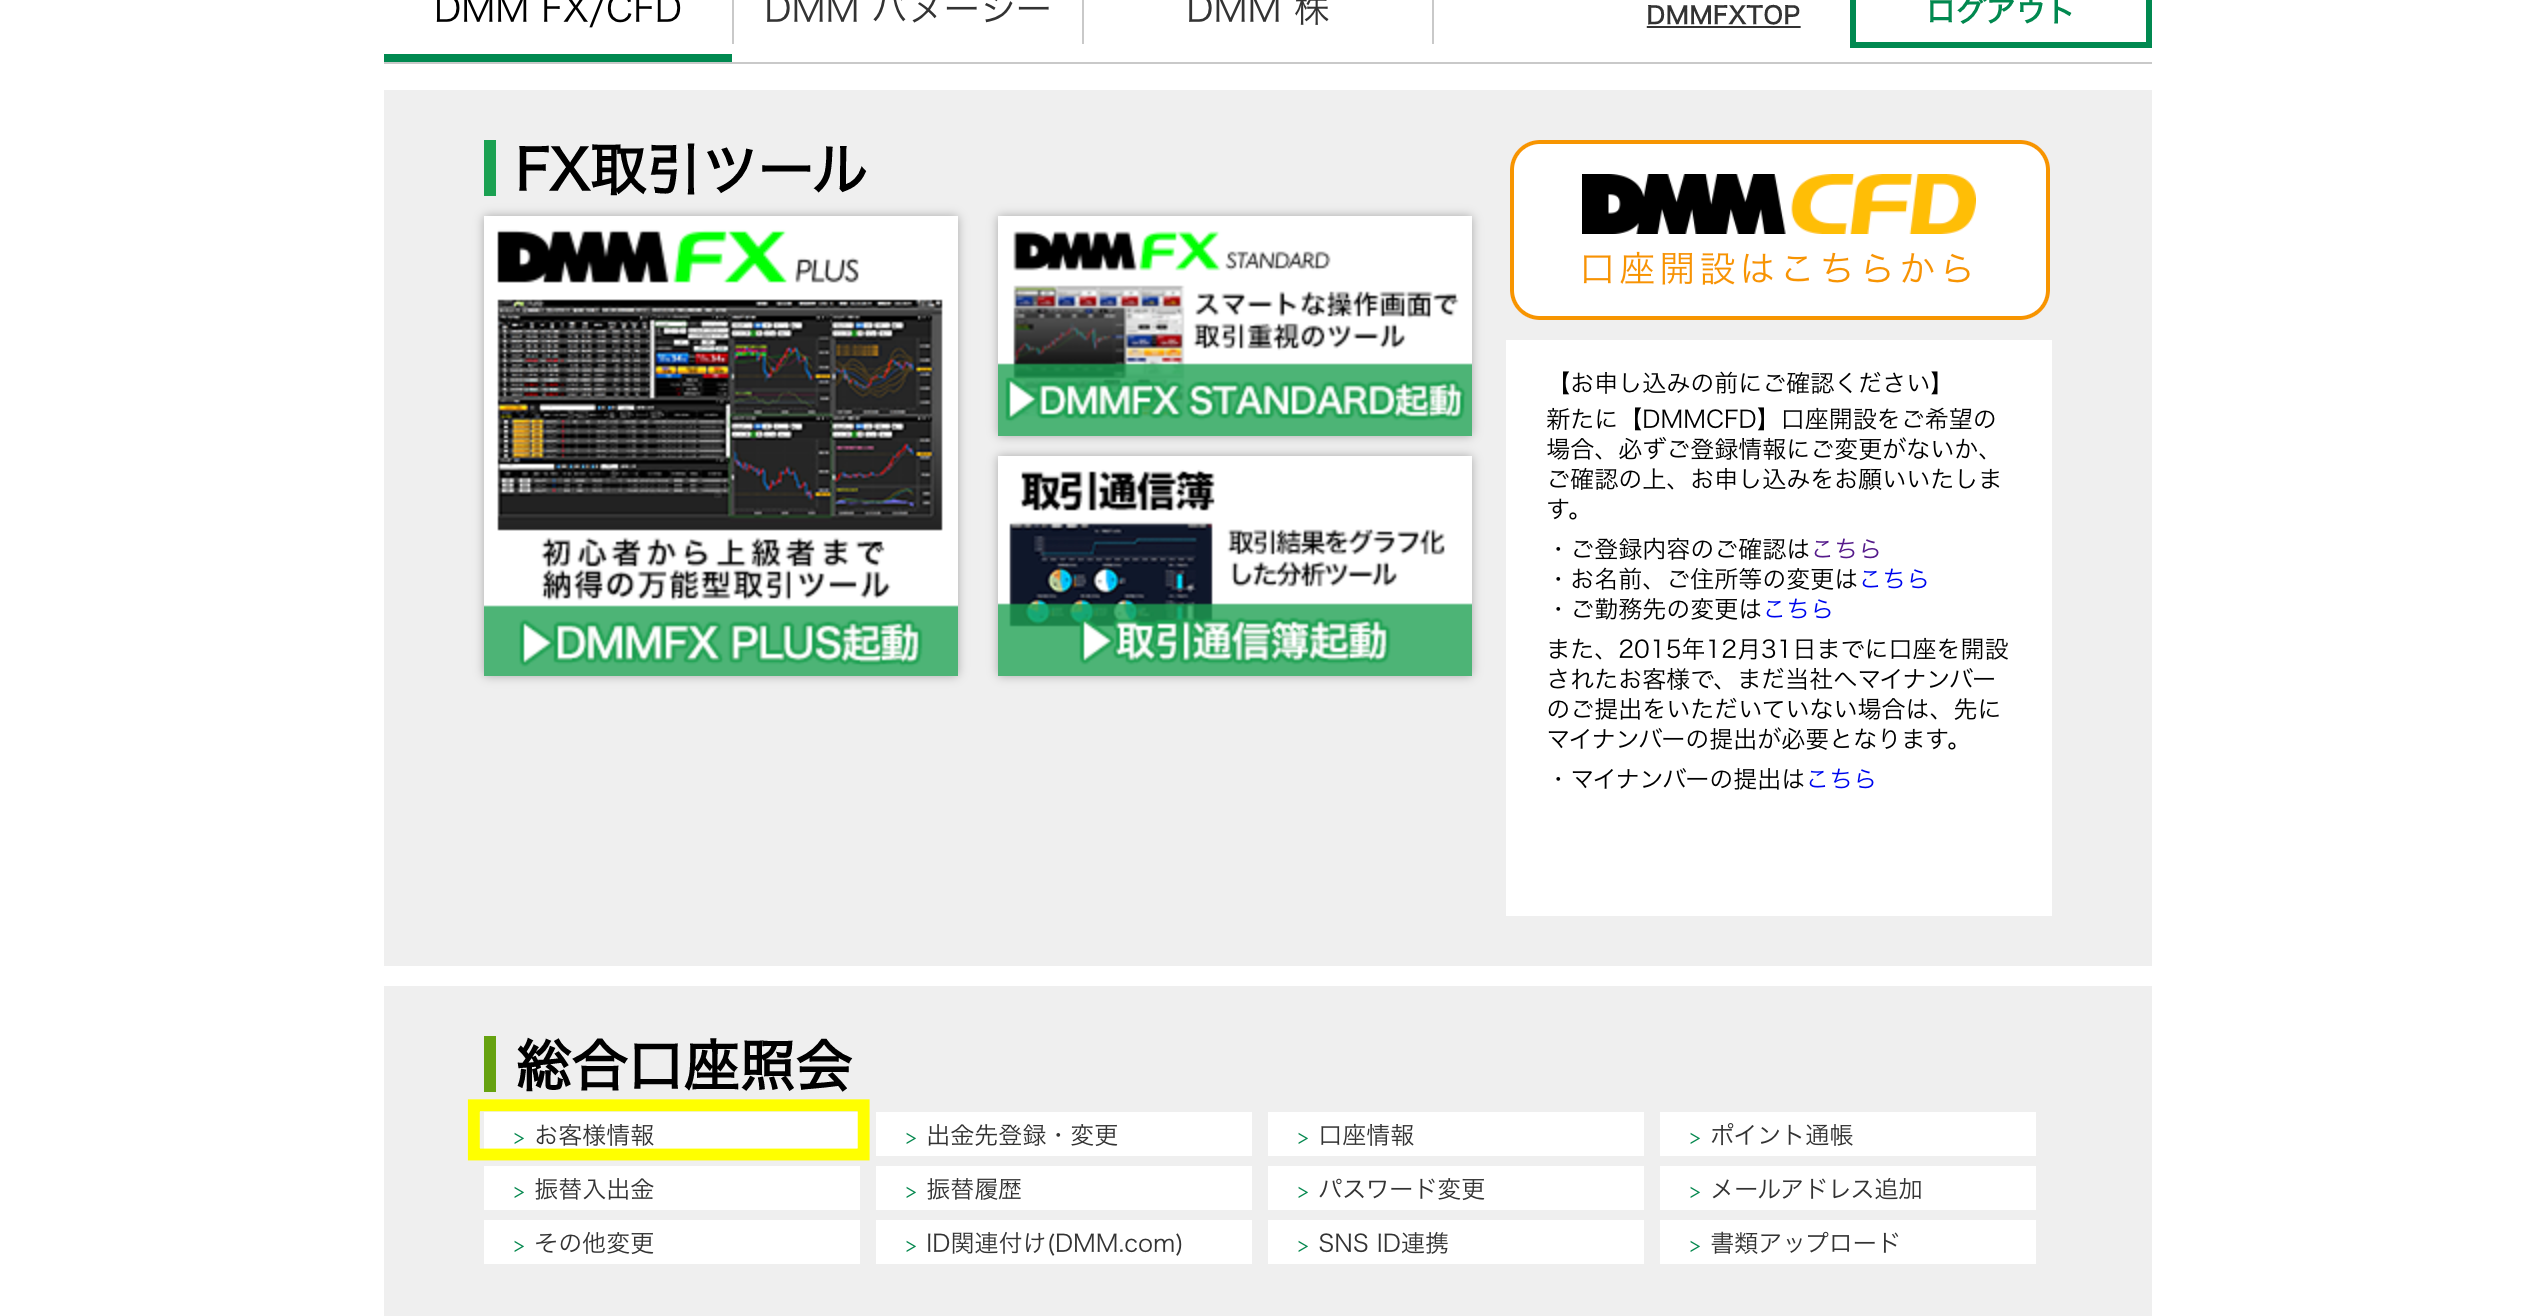
Task: Open 出金先登録・変更 menu item
Action: point(1064,1134)
